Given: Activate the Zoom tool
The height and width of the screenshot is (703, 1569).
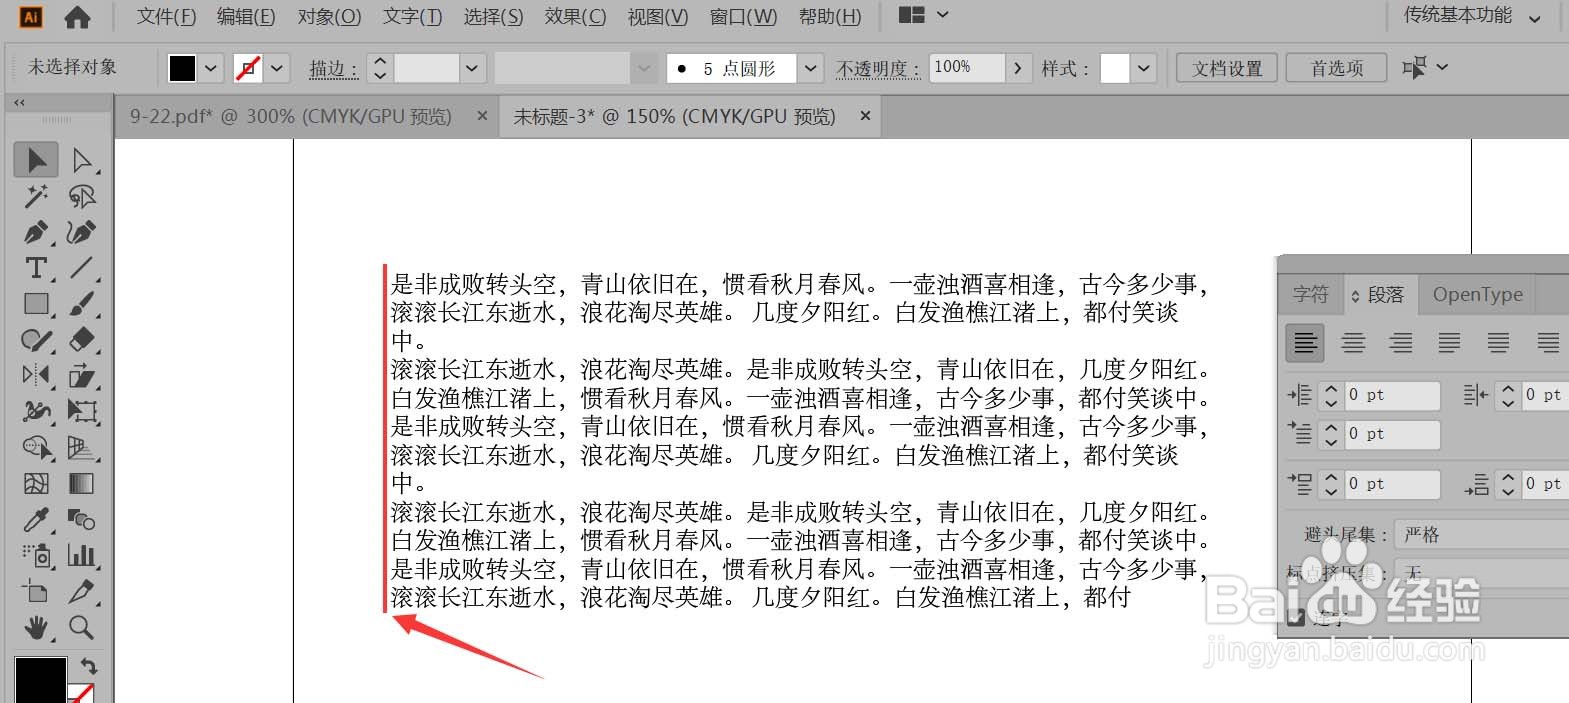Looking at the screenshot, I should 82,627.
